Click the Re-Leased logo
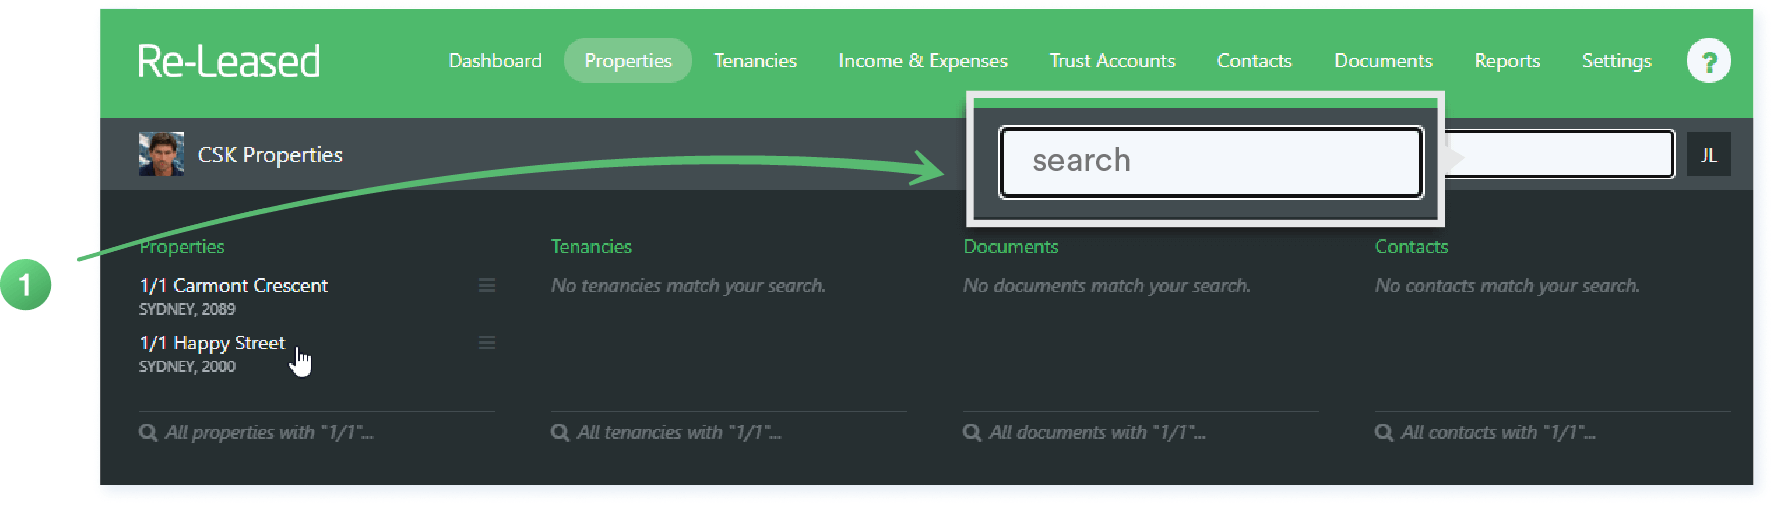 pos(228,61)
